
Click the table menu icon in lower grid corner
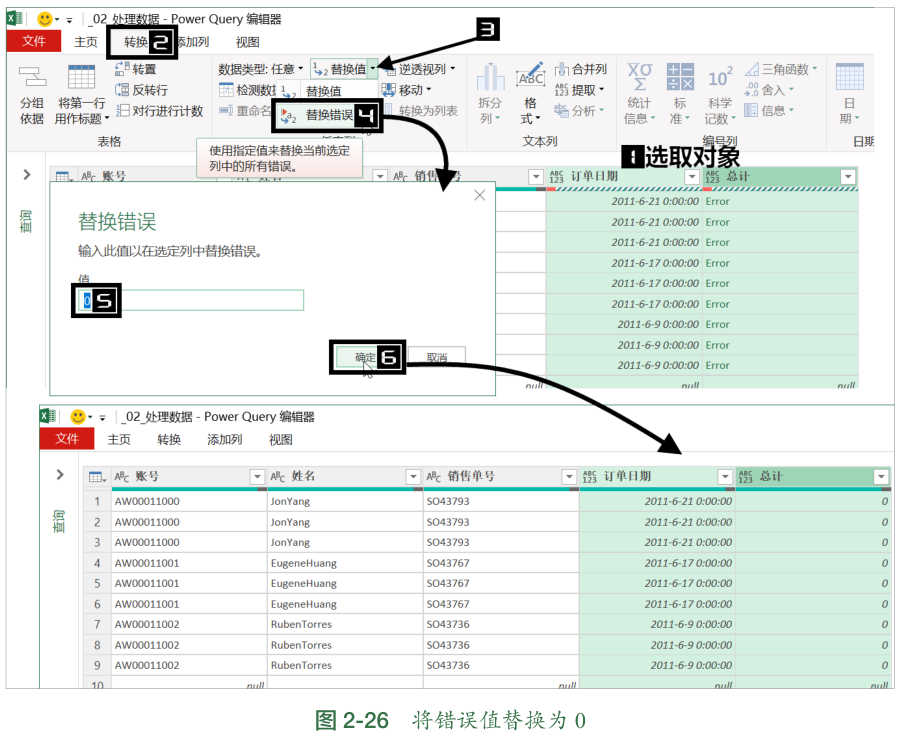[x=97, y=477]
